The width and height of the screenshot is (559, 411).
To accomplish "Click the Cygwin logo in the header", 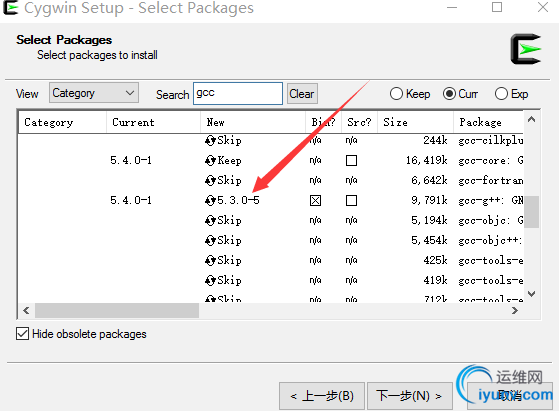I will pos(525,49).
